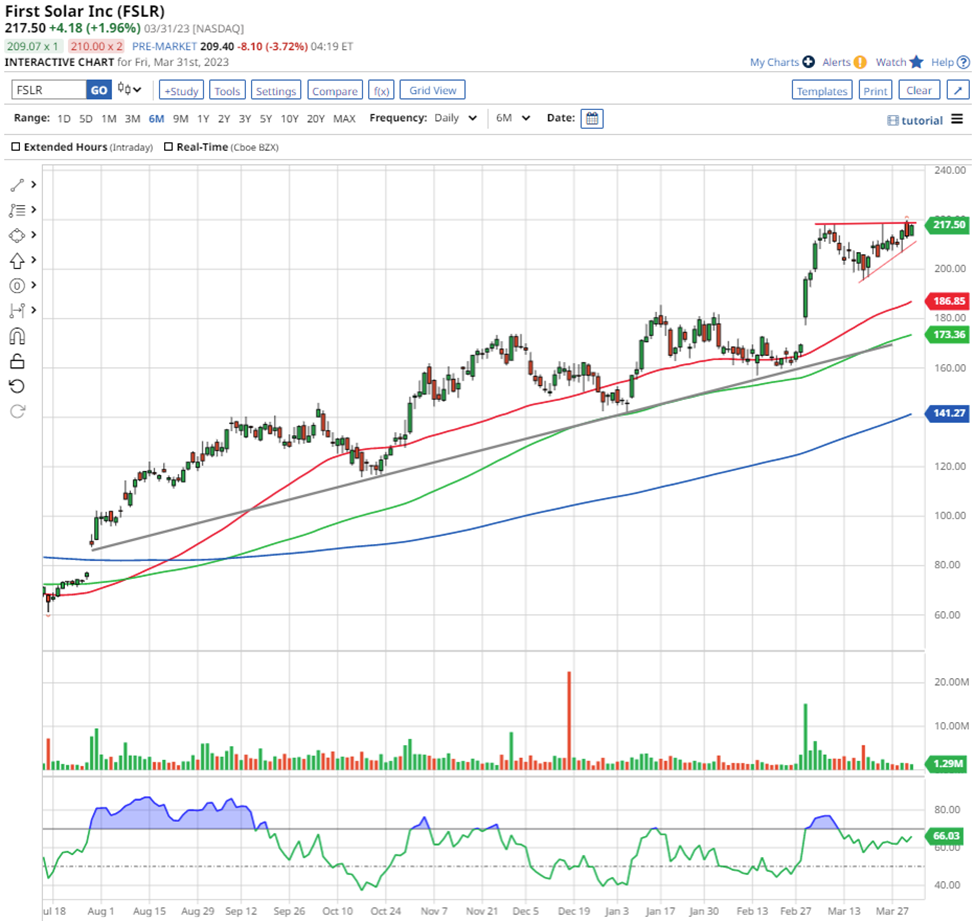Image resolution: width=975 pixels, height=921 pixels.
Task: Click the blue 141.27 moving average label
Action: click(x=947, y=413)
